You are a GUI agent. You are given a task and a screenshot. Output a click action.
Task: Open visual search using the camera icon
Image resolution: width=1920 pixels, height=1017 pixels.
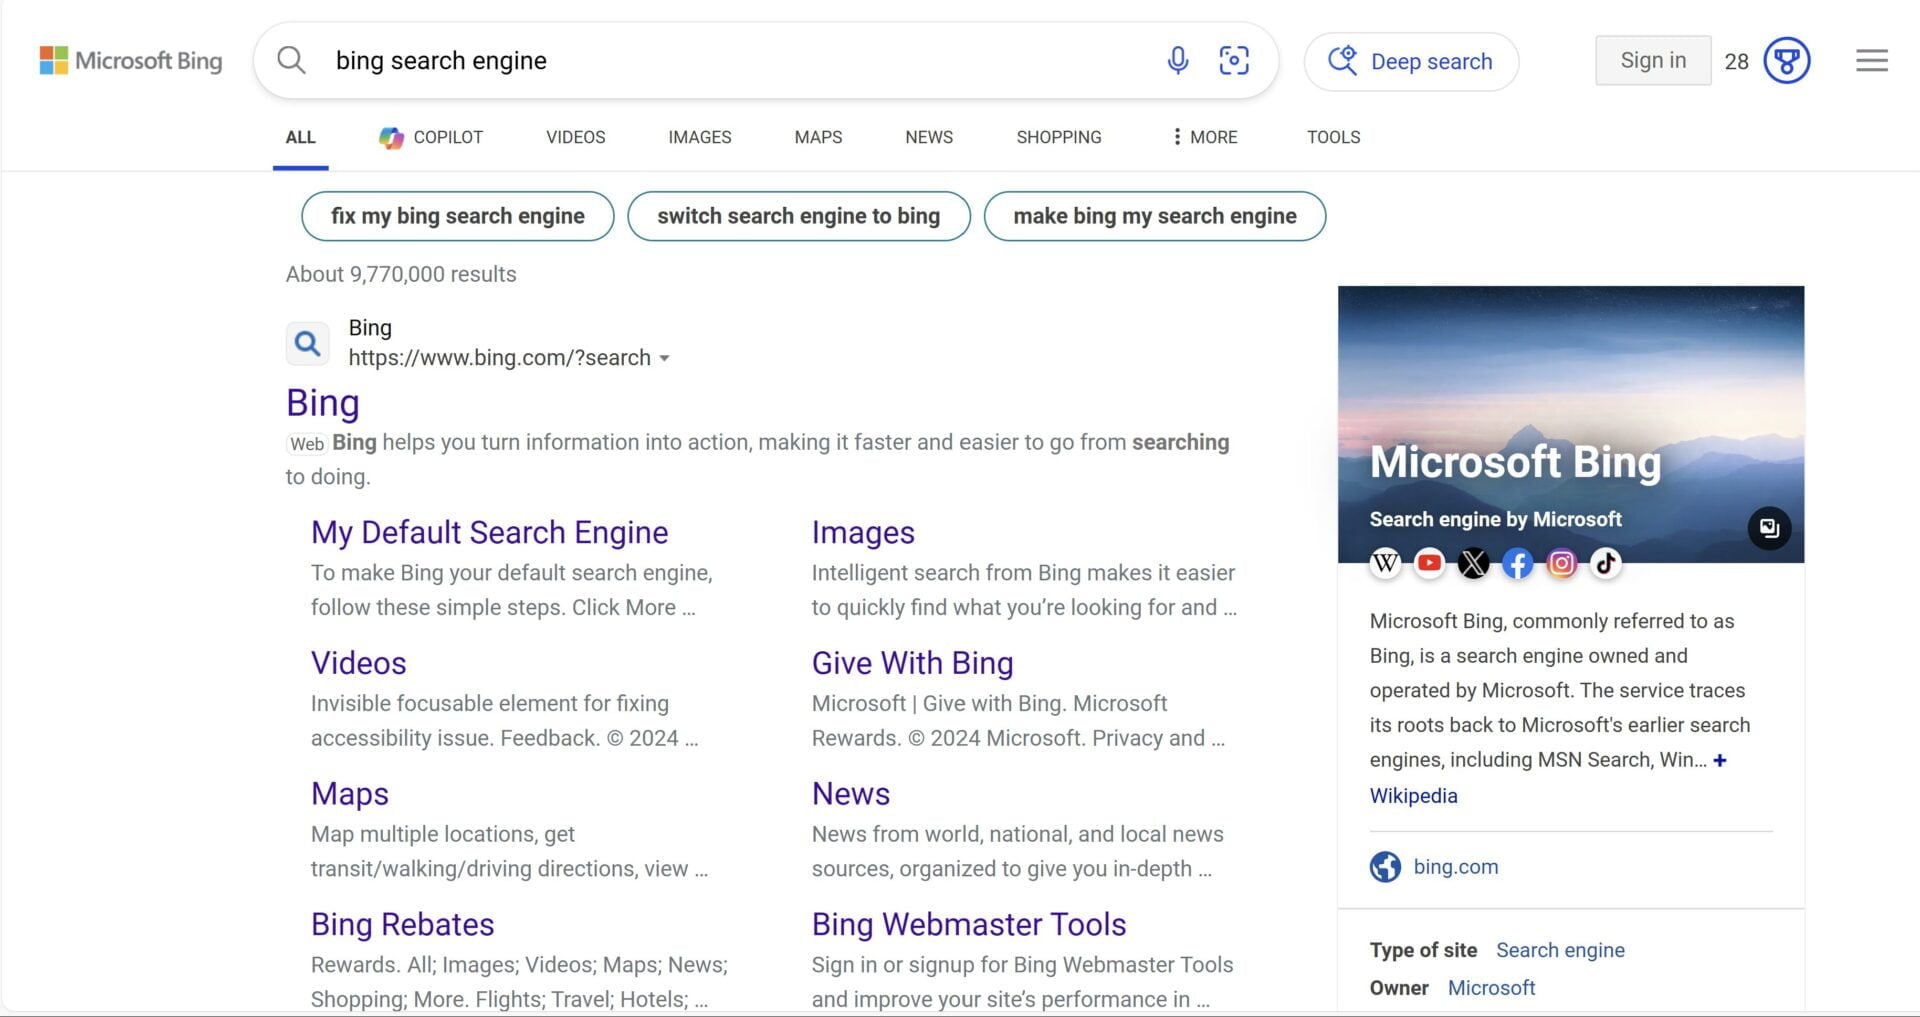point(1235,60)
